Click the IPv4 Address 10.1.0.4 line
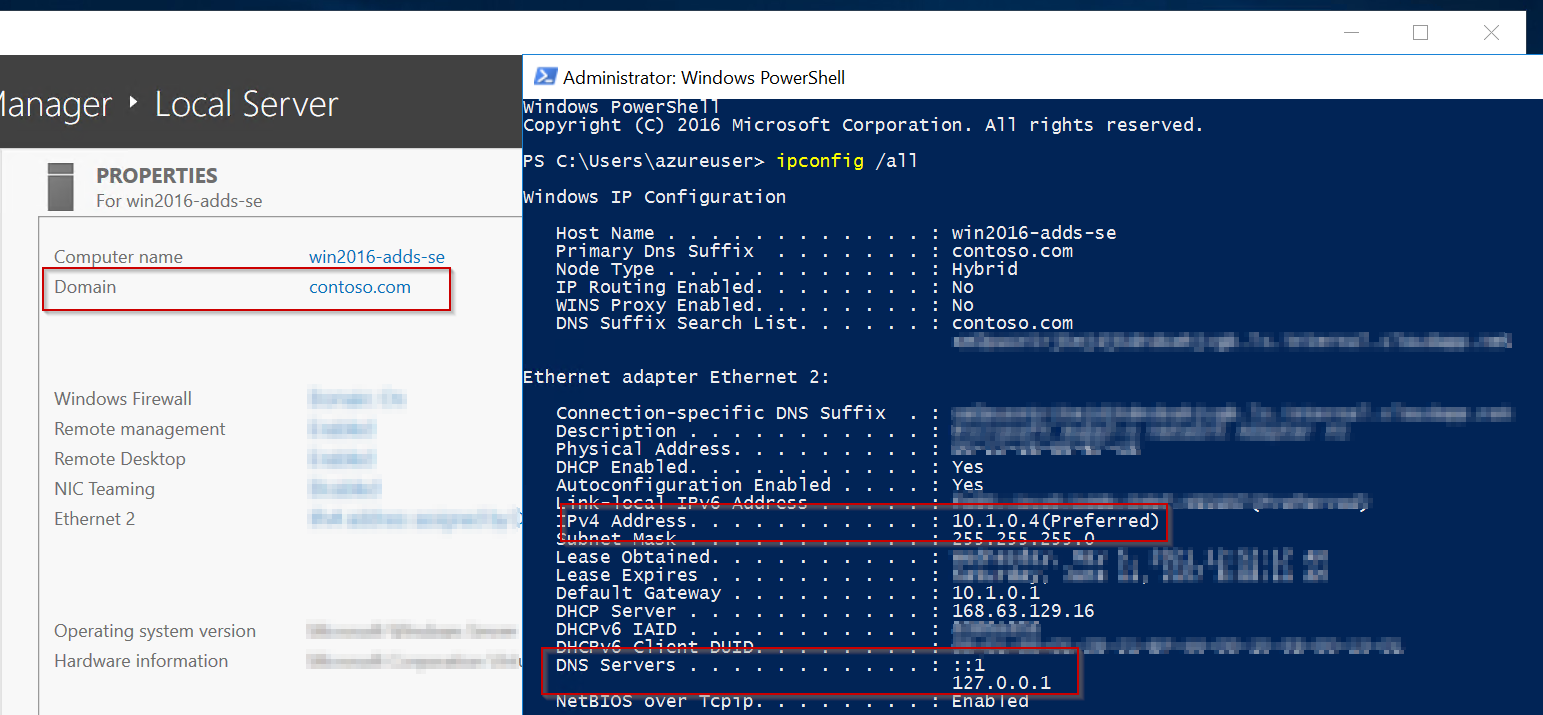The height and width of the screenshot is (715, 1543). (x=858, y=521)
